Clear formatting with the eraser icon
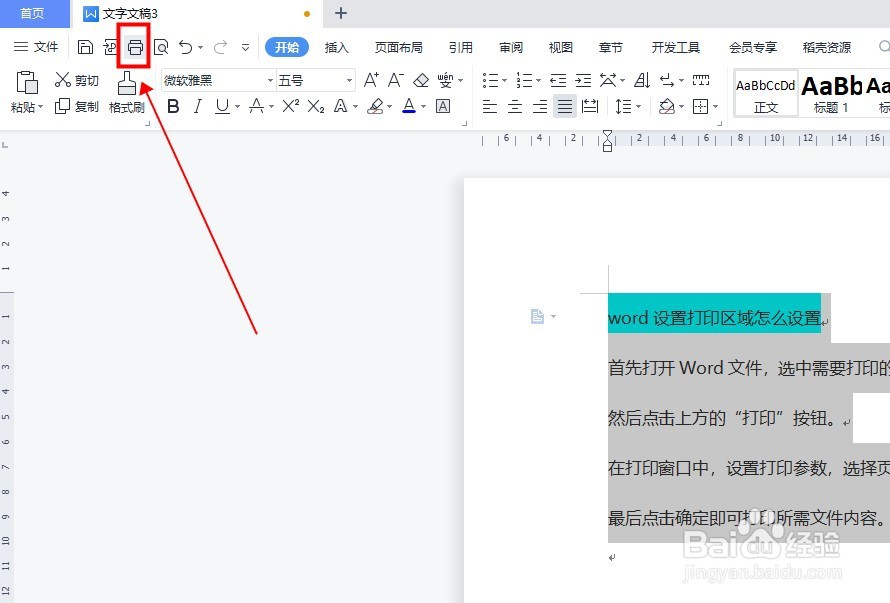 click(421, 81)
